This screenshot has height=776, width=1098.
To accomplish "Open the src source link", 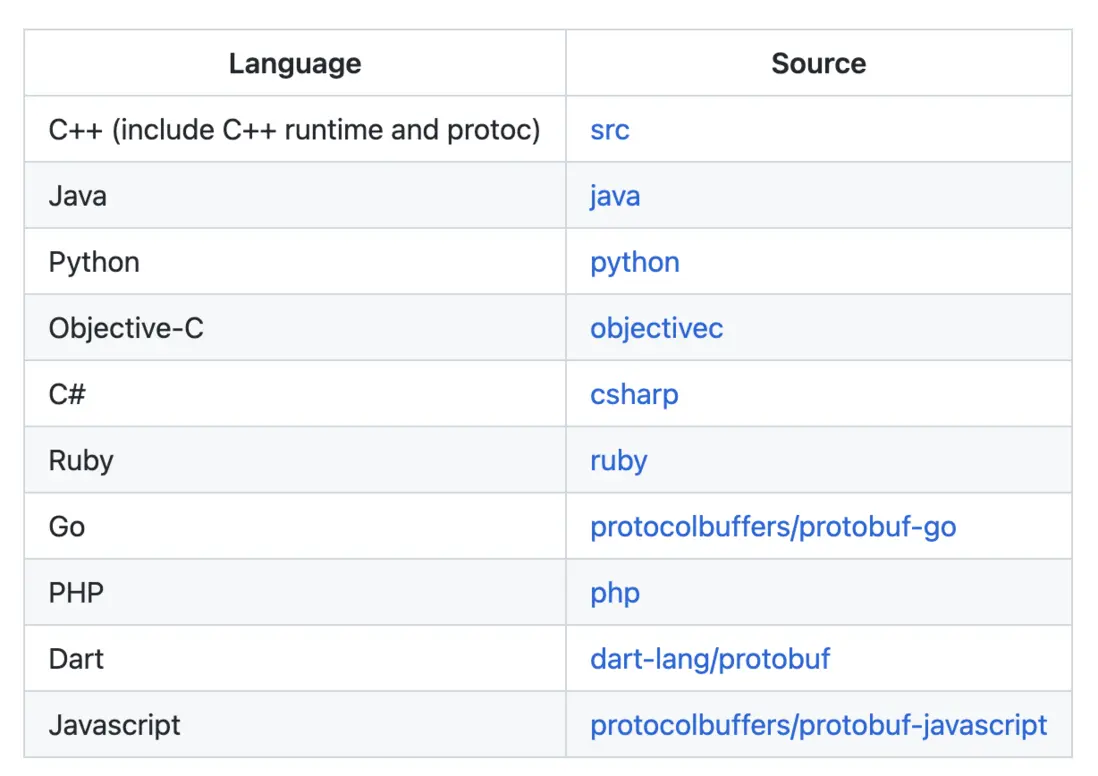I will (610, 130).
